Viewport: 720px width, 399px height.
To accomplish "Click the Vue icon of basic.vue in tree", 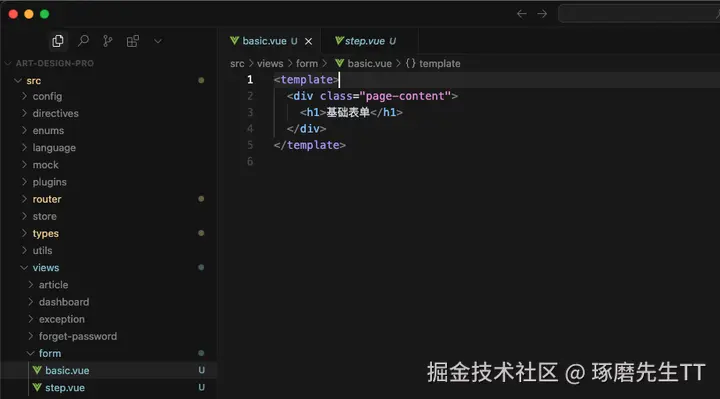I will click(37, 370).
